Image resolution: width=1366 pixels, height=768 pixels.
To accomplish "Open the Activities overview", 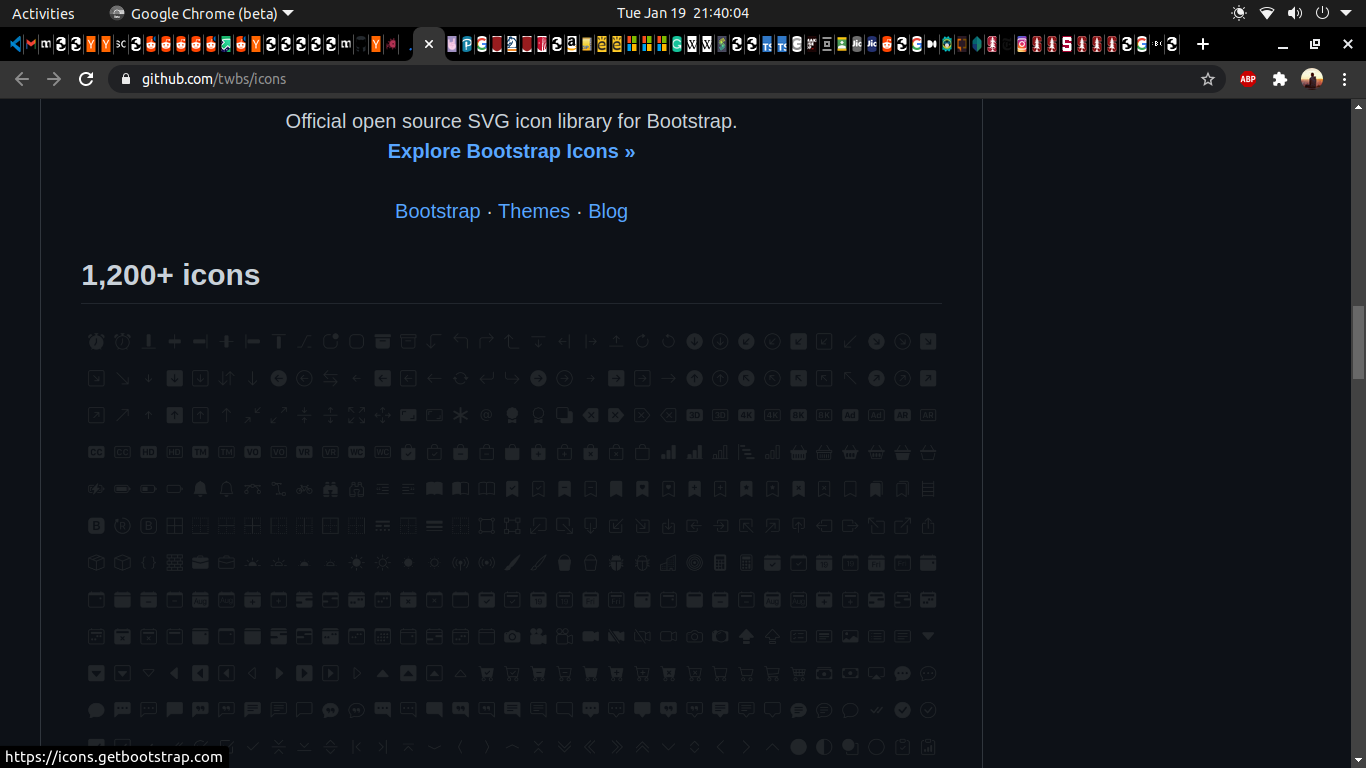I will tap(43, 13).
